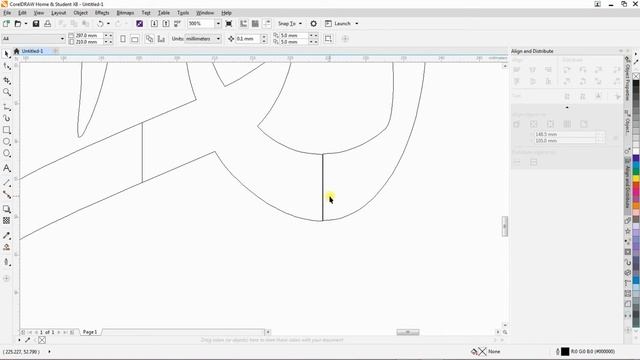Toggle Show Grid
640x360 pixels.
(255, 24)
